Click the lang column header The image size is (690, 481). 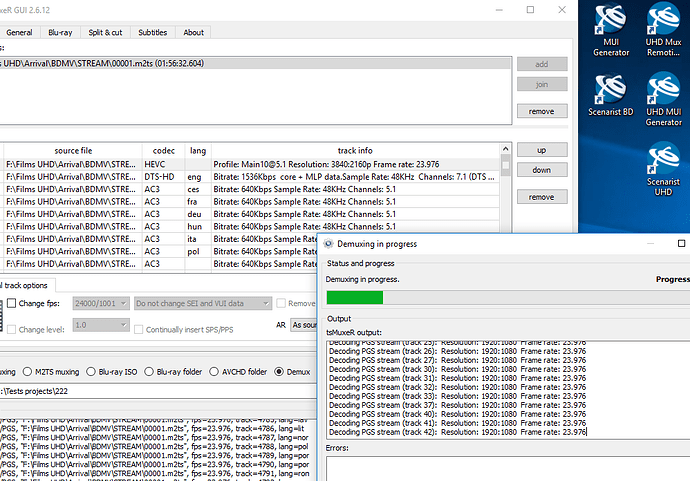[x=198, y=151]
